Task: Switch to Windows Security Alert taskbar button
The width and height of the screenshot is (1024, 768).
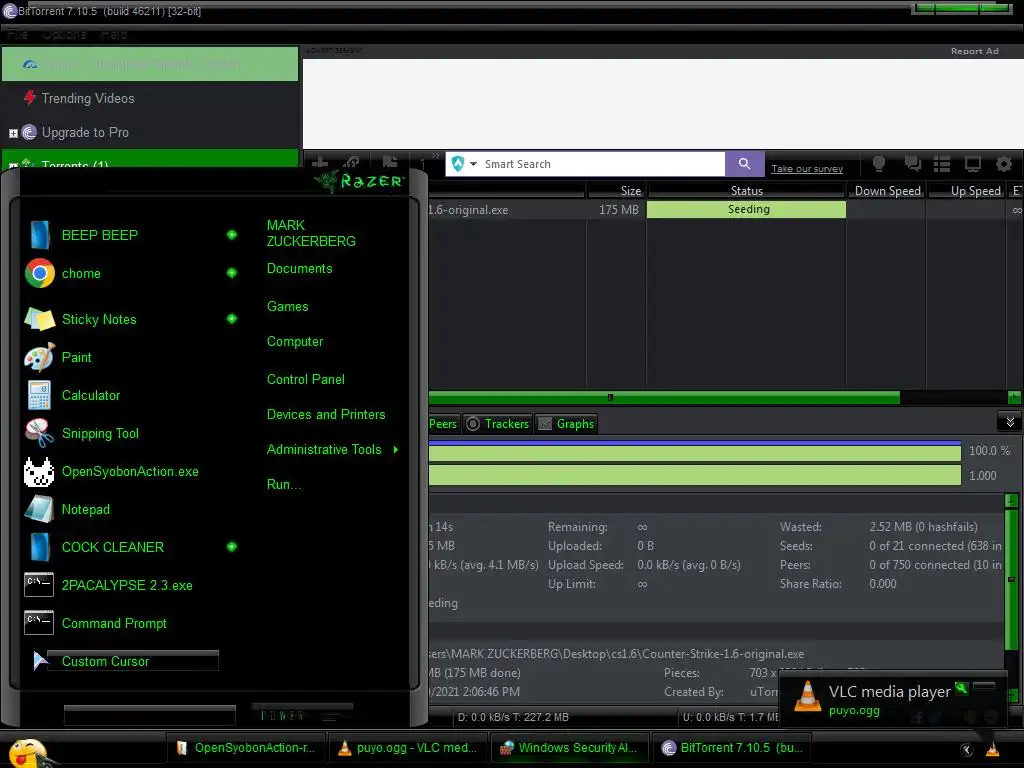Action: [x=569, y=748]
